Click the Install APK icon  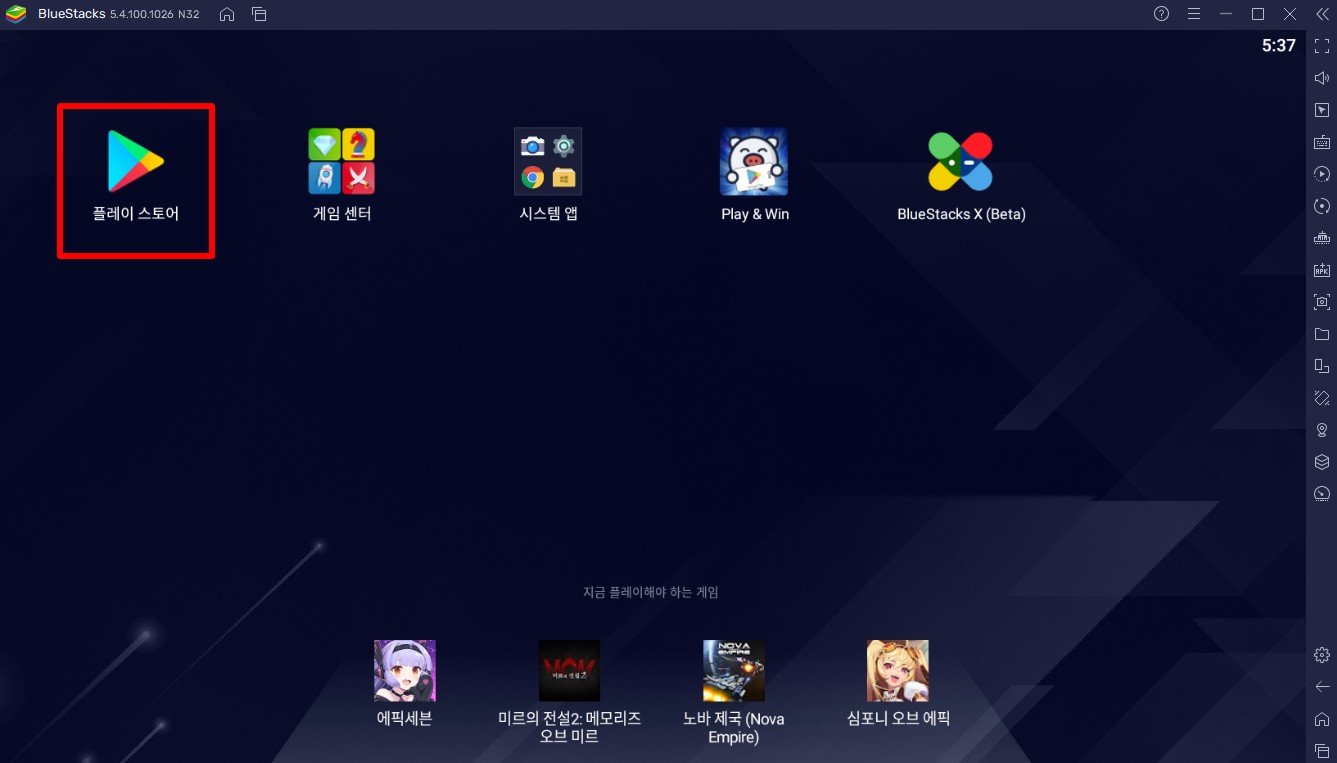tap(1322, 270)
